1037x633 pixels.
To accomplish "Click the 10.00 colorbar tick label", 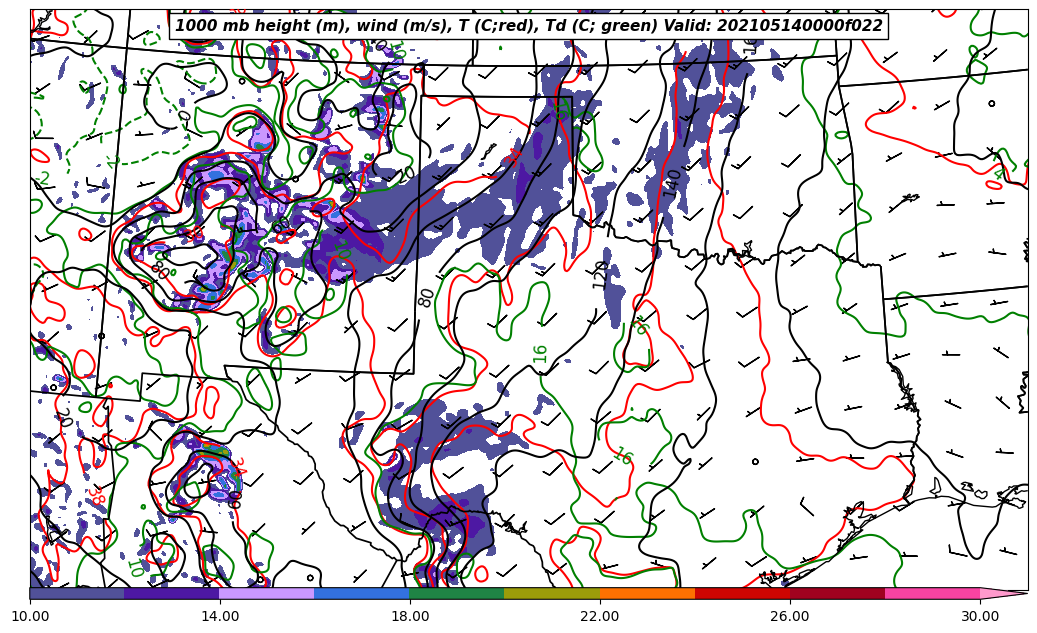I will tap(30, 616).
